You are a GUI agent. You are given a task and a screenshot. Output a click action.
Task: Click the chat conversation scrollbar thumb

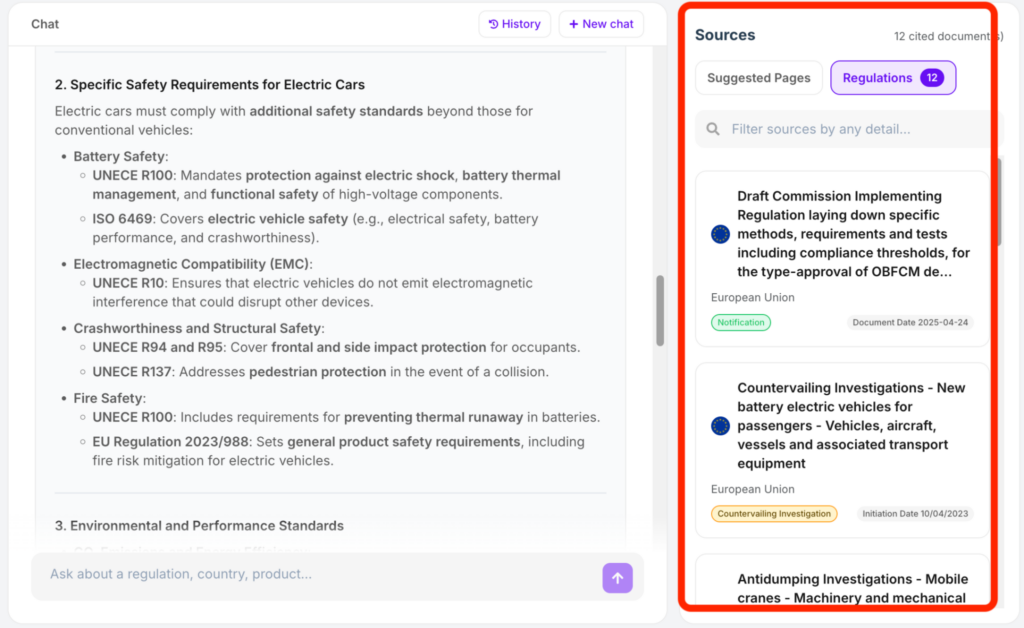[660, 311]
